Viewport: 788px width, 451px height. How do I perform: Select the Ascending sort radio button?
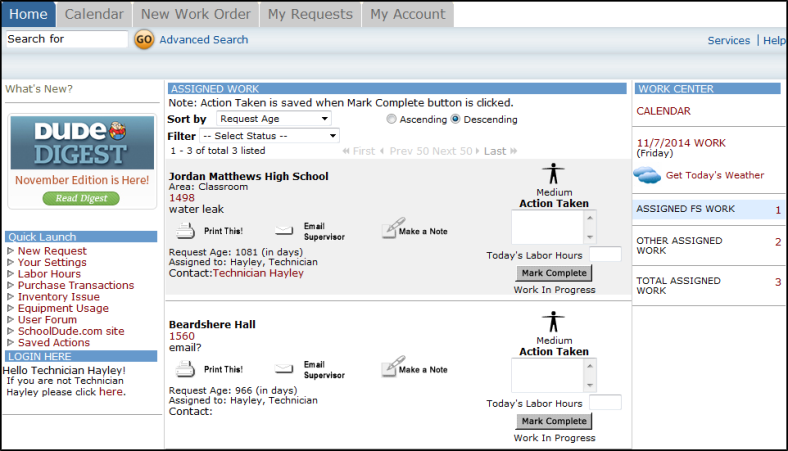point(391,119)
